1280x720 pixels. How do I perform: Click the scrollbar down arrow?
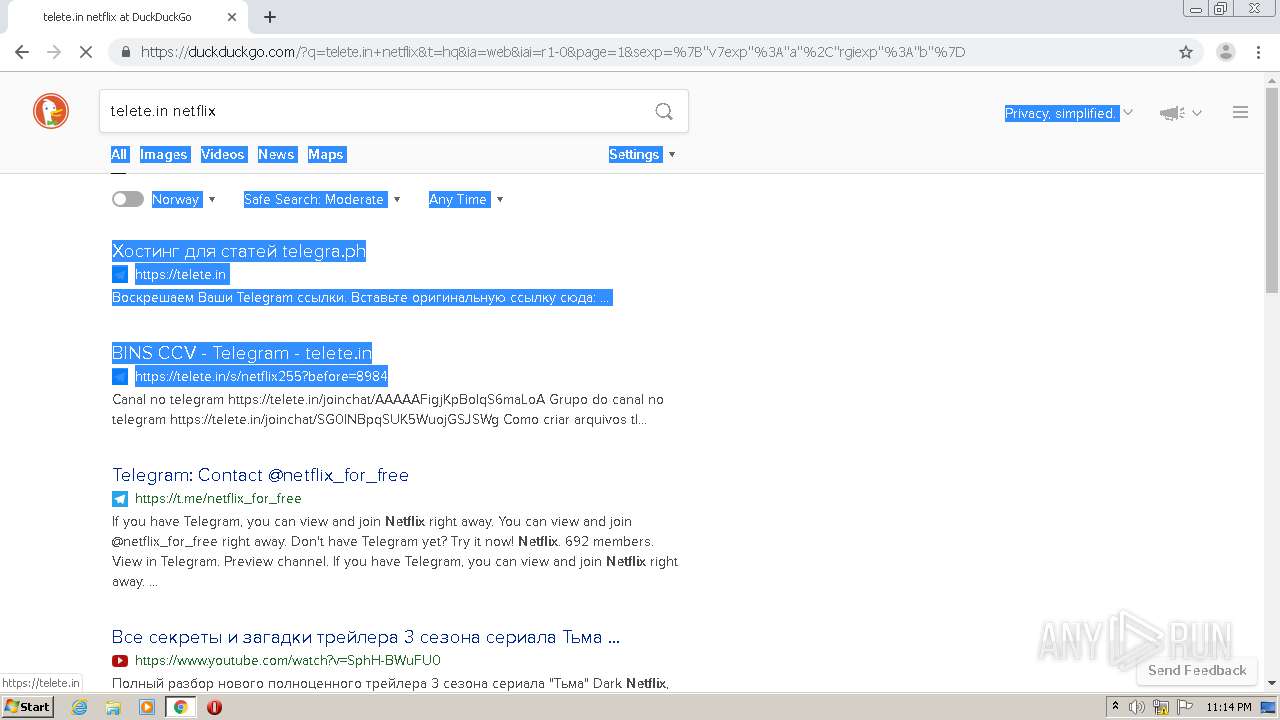(1272, 684)
